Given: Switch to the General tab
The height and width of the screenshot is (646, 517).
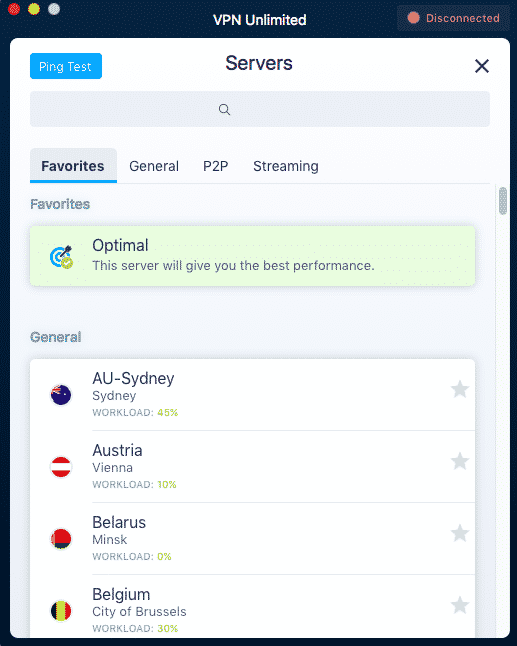Looking at the screenshot, I should tap(154, 166).
